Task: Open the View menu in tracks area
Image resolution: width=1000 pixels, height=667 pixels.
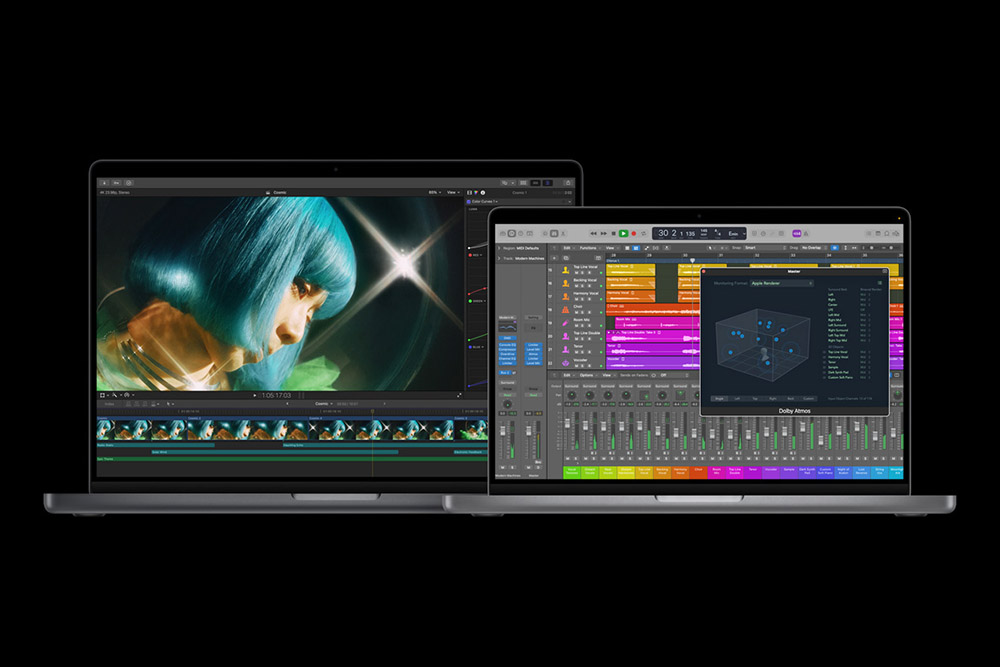Action: coord(610,248)
